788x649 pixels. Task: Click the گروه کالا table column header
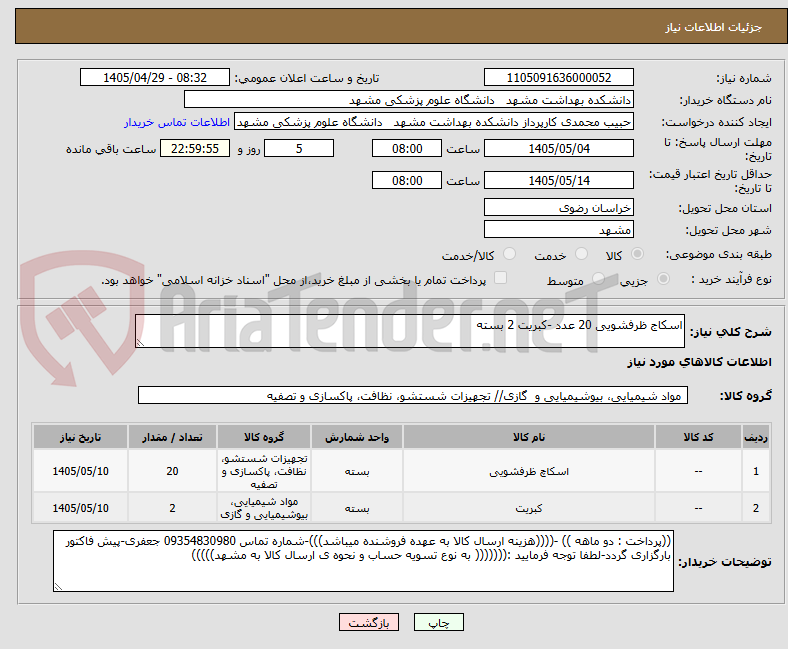pos(264,437)
